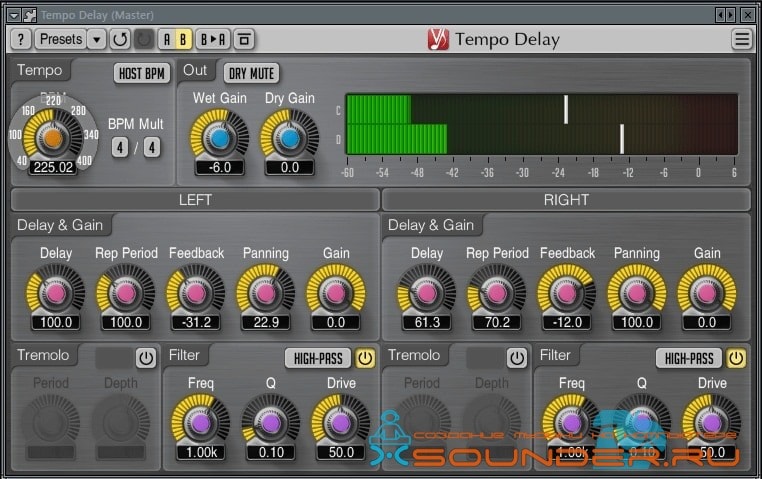Click the Dry Gain knob

290,138
